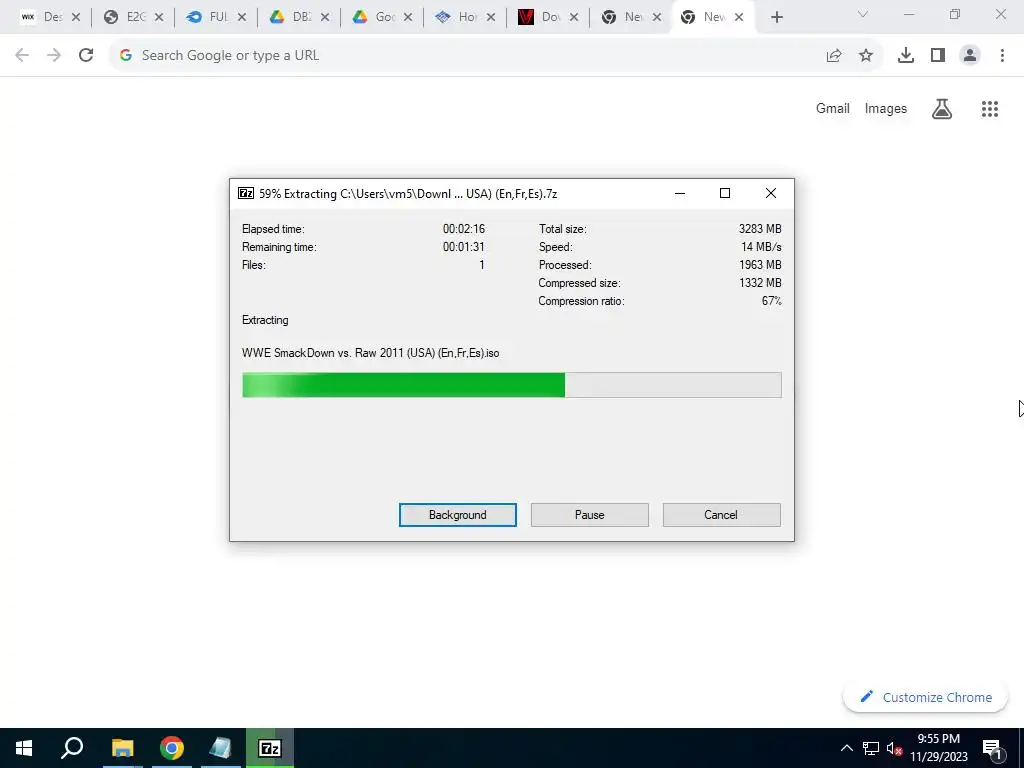
Task: Close the FUL tab
Action: tap(242, 17)
